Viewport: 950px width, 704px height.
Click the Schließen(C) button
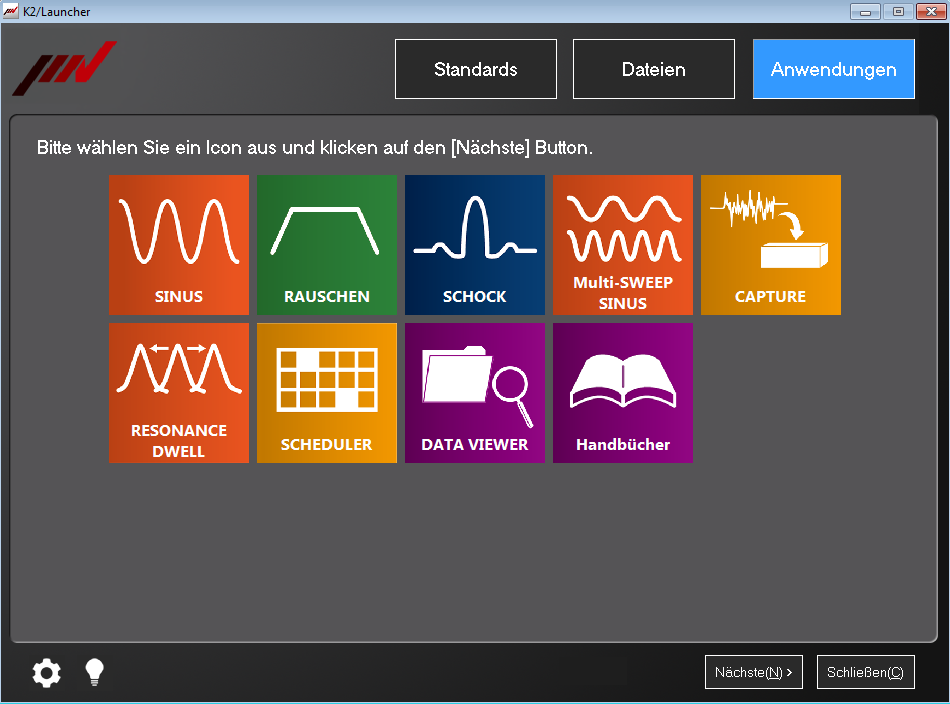tap(865, 673)
